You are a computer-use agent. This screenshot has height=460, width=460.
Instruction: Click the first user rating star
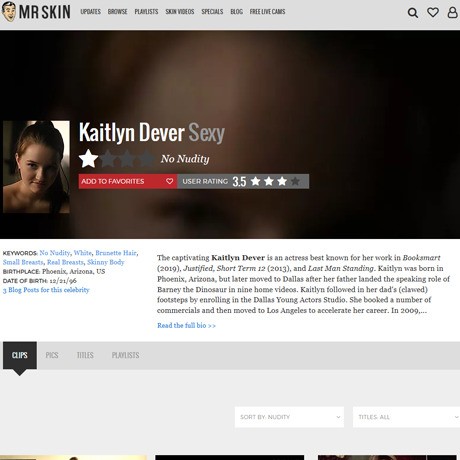pyautogui.click(x=256, y=181)
